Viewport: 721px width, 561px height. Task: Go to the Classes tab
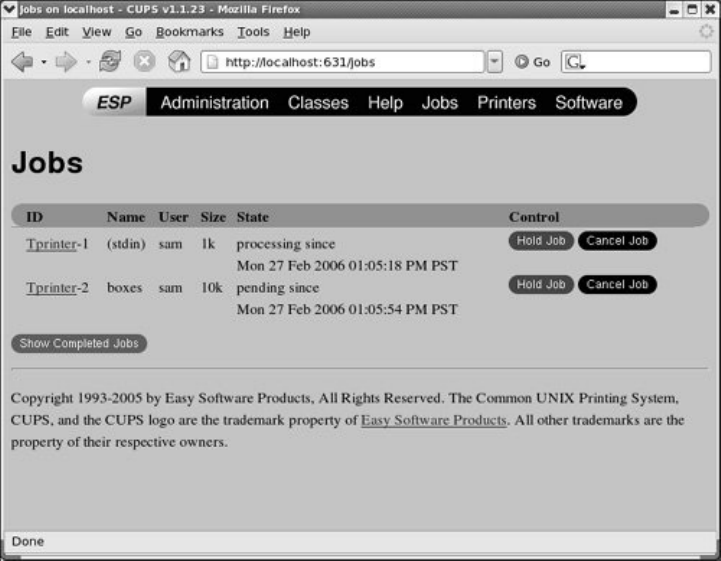318,103
